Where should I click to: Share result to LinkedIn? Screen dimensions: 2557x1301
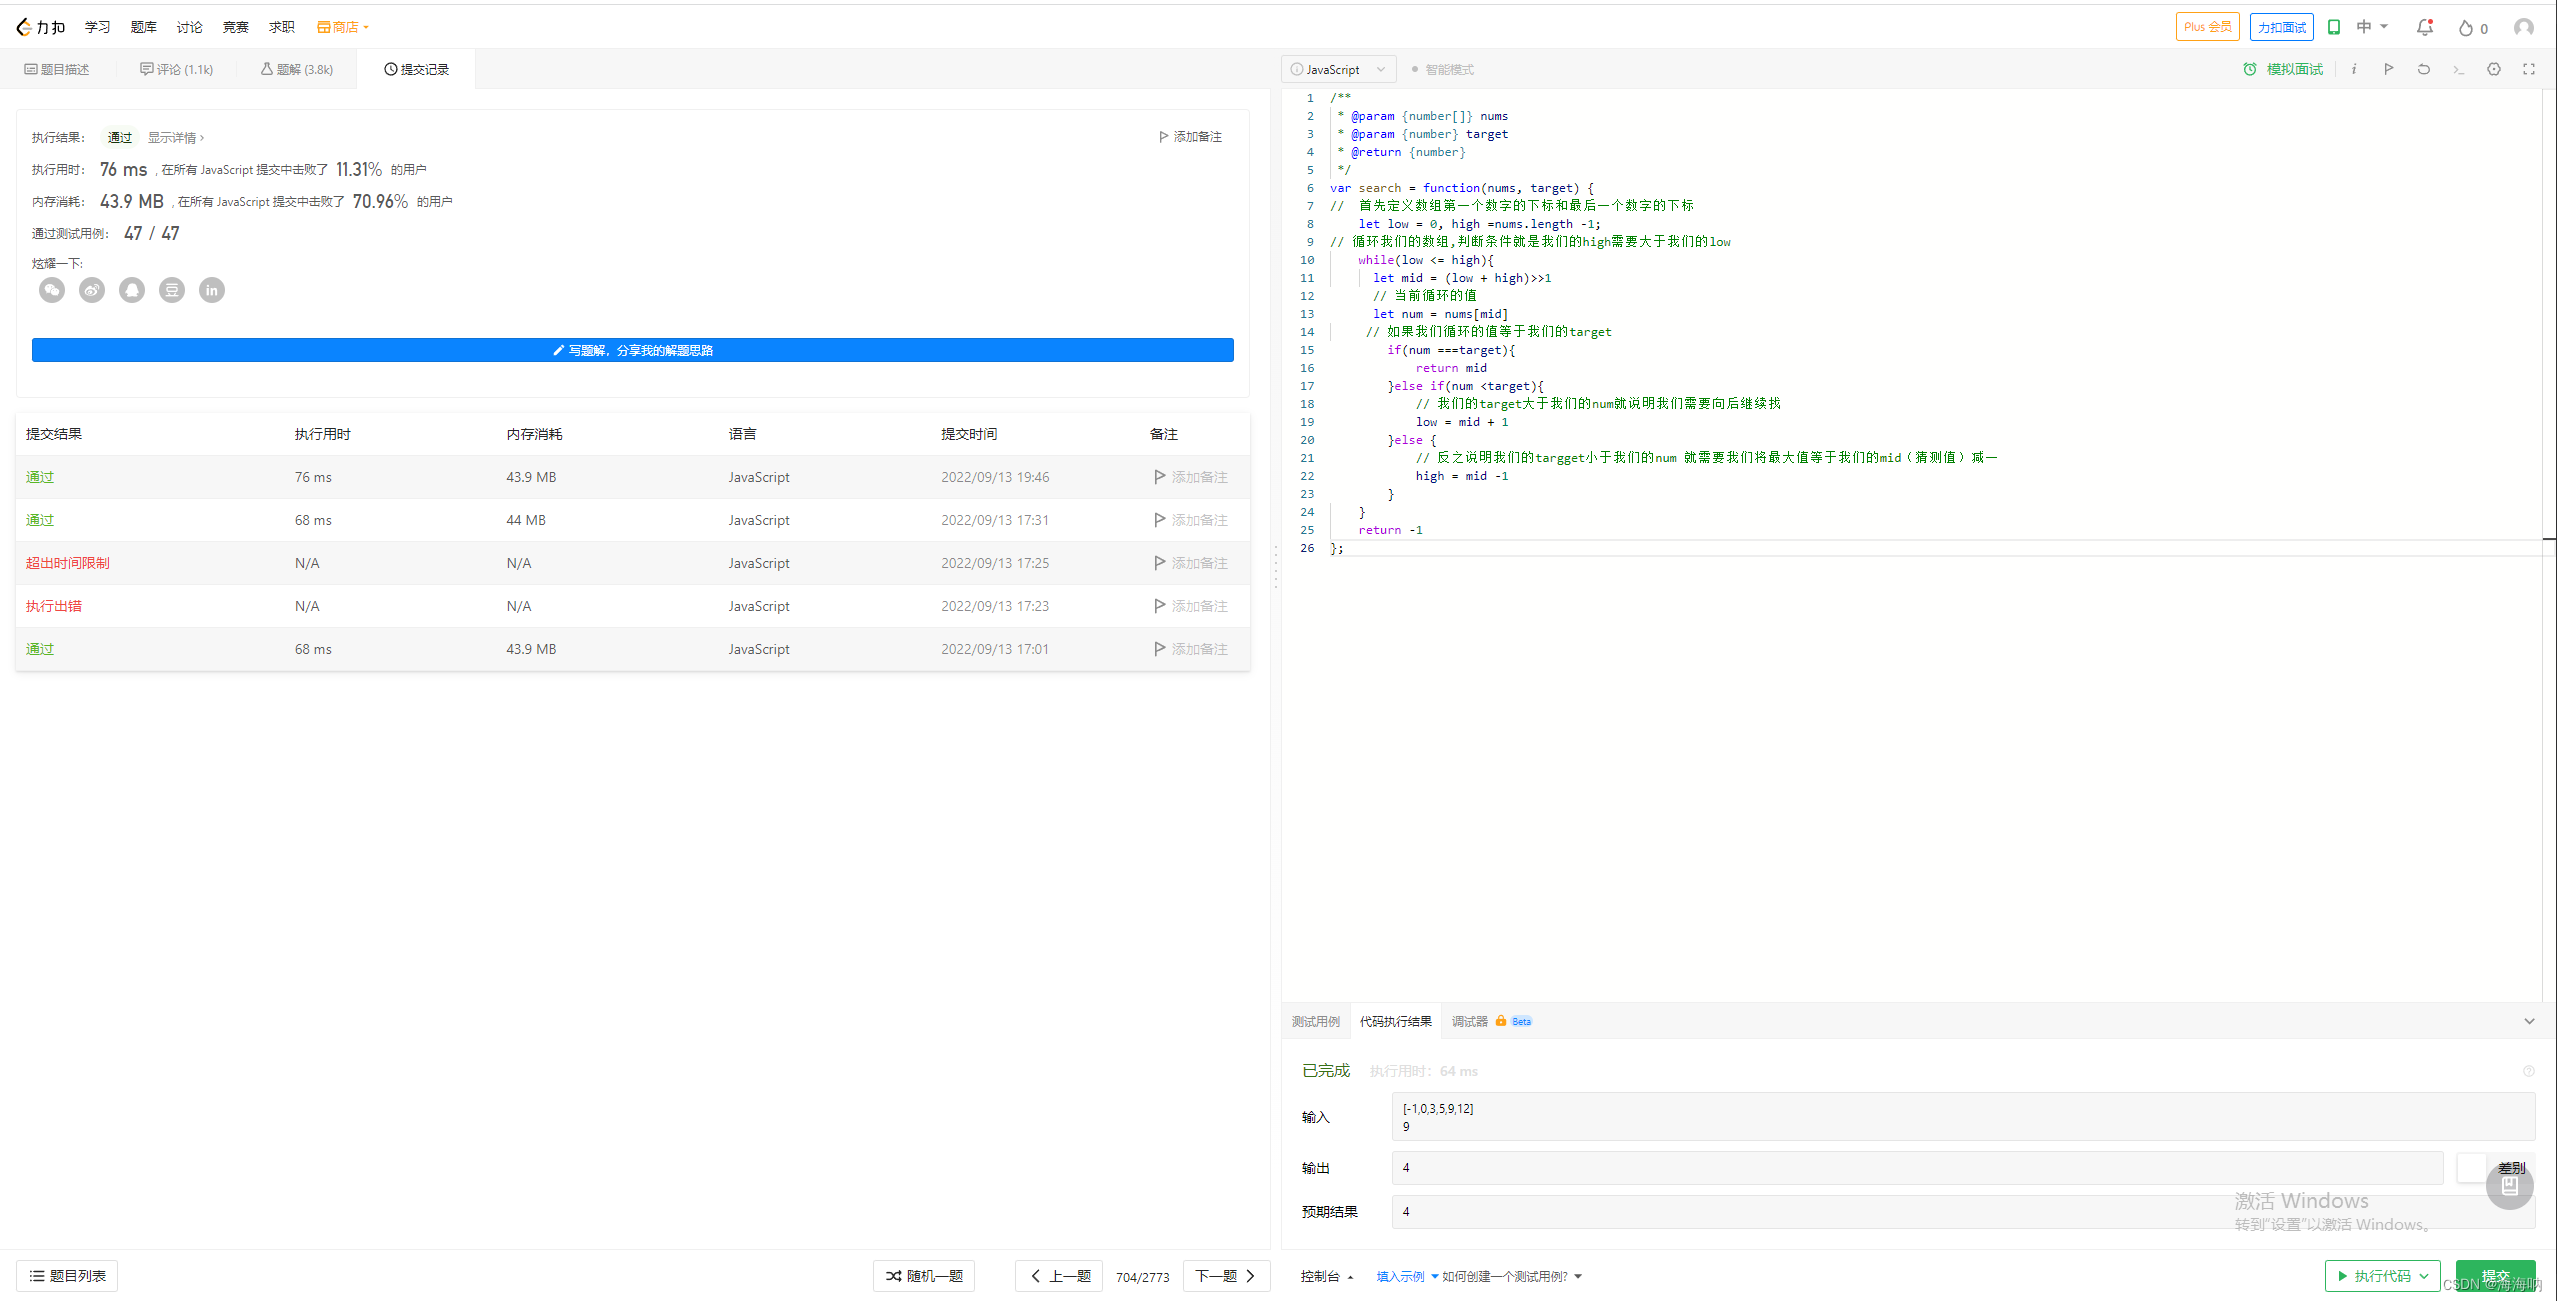coord(212,290)
